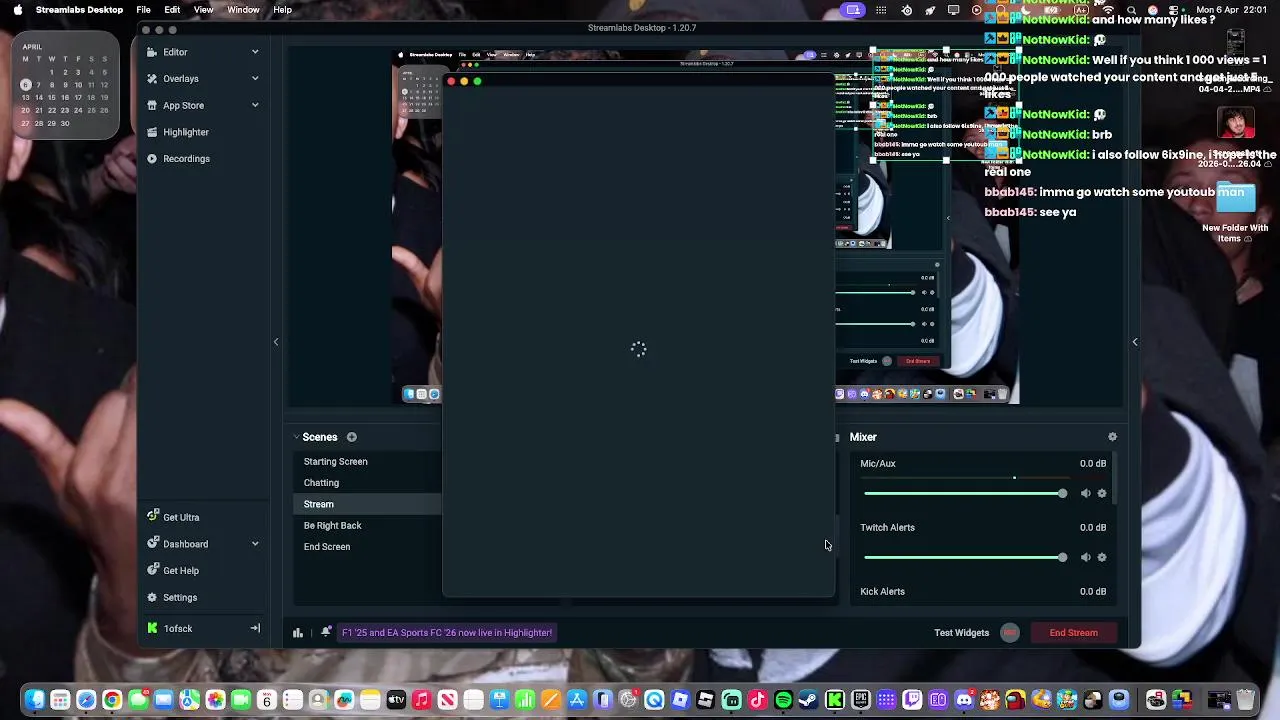Open Google Chrome from the Dock

coord(112,700)
